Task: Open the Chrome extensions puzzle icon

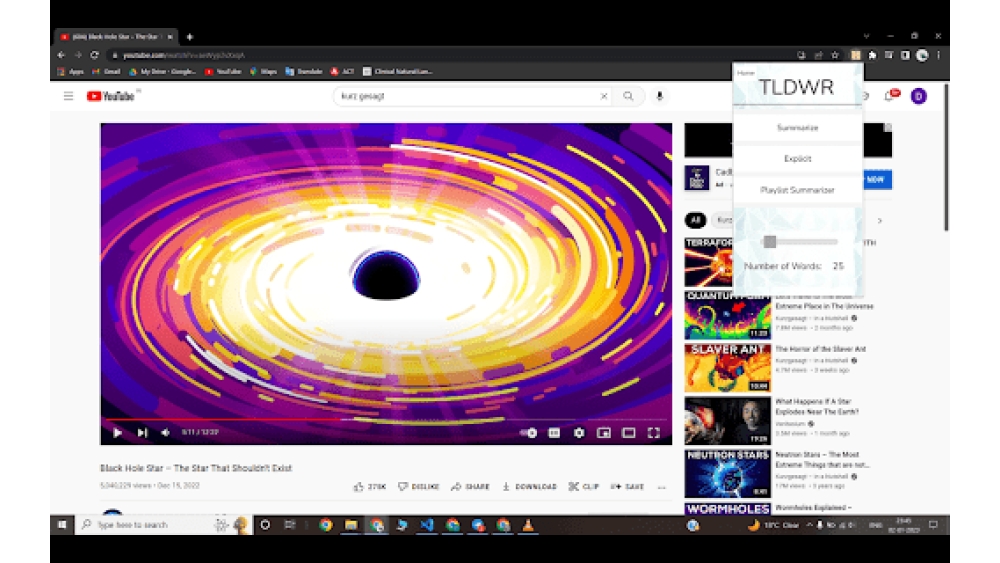Action: [x=872, y=55]
